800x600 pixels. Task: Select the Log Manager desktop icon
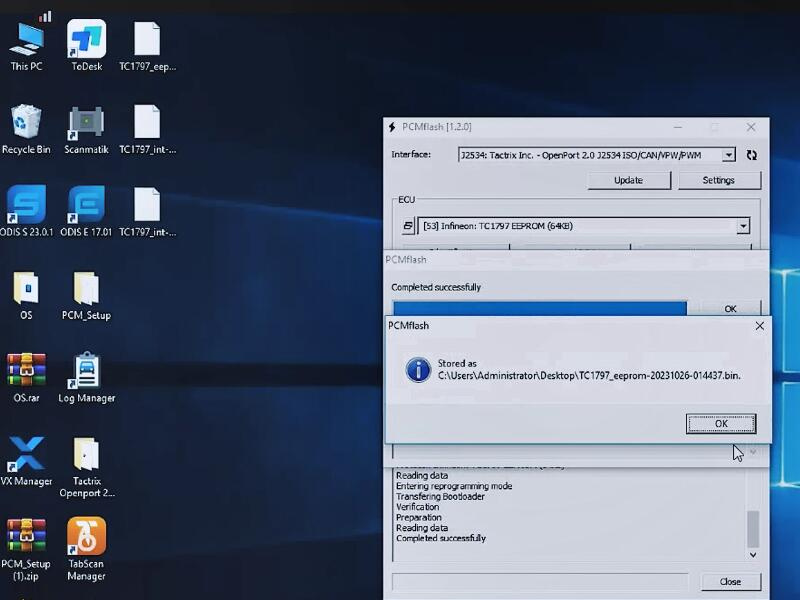(x=87, y=373)
